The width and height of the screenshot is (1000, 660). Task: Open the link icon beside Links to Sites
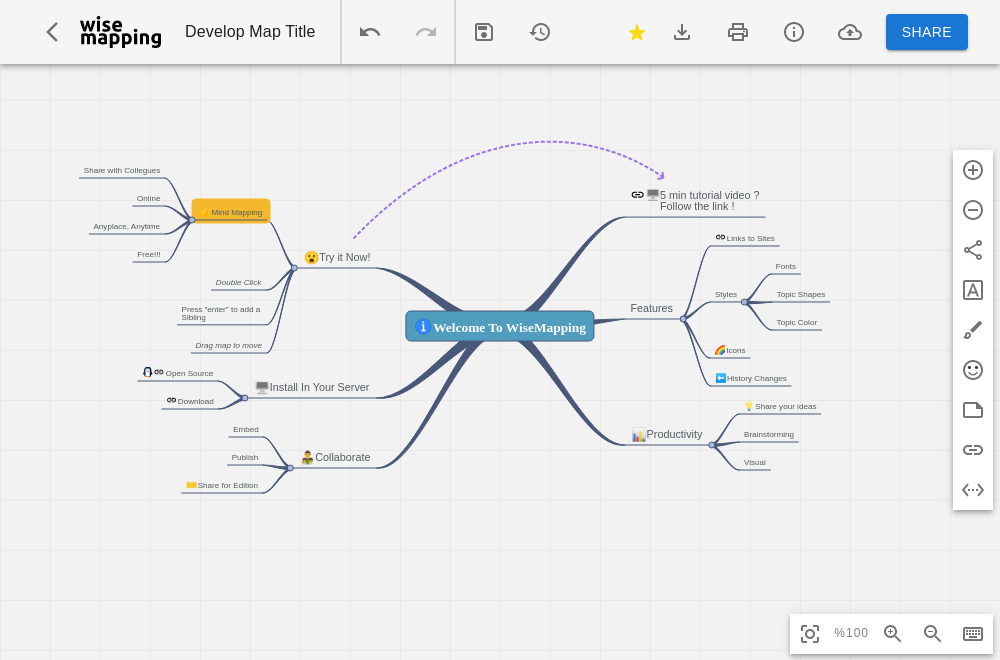click(x=720, y=237)
